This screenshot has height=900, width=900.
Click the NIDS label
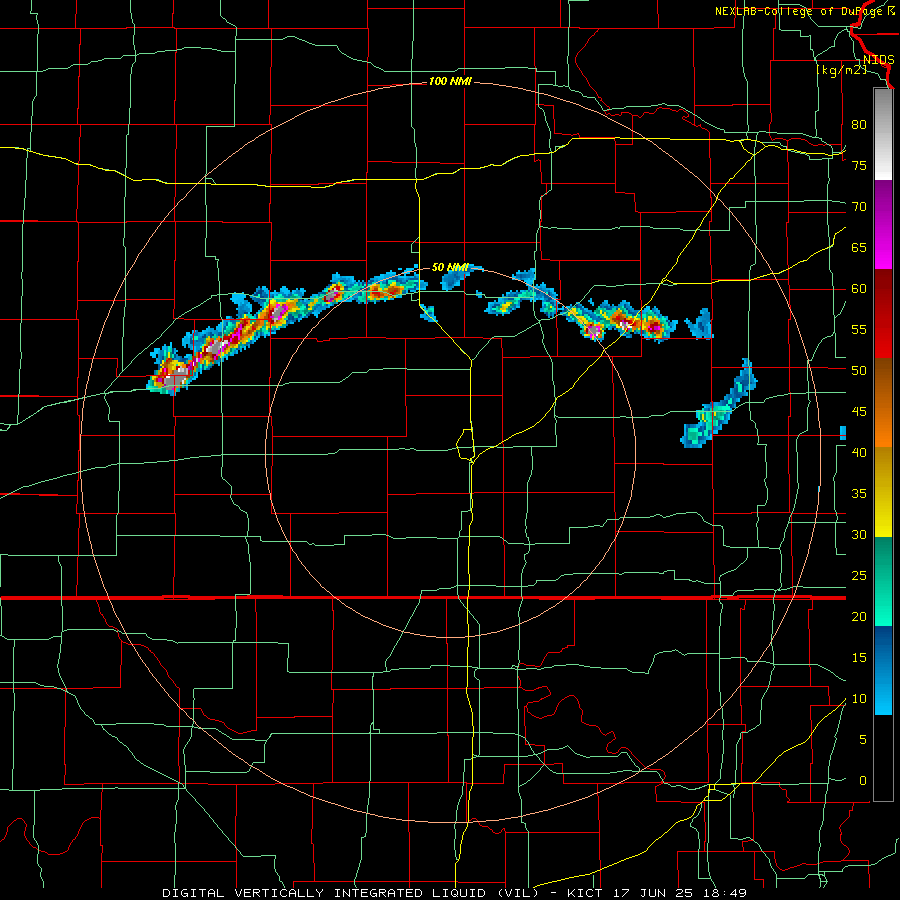878,60
